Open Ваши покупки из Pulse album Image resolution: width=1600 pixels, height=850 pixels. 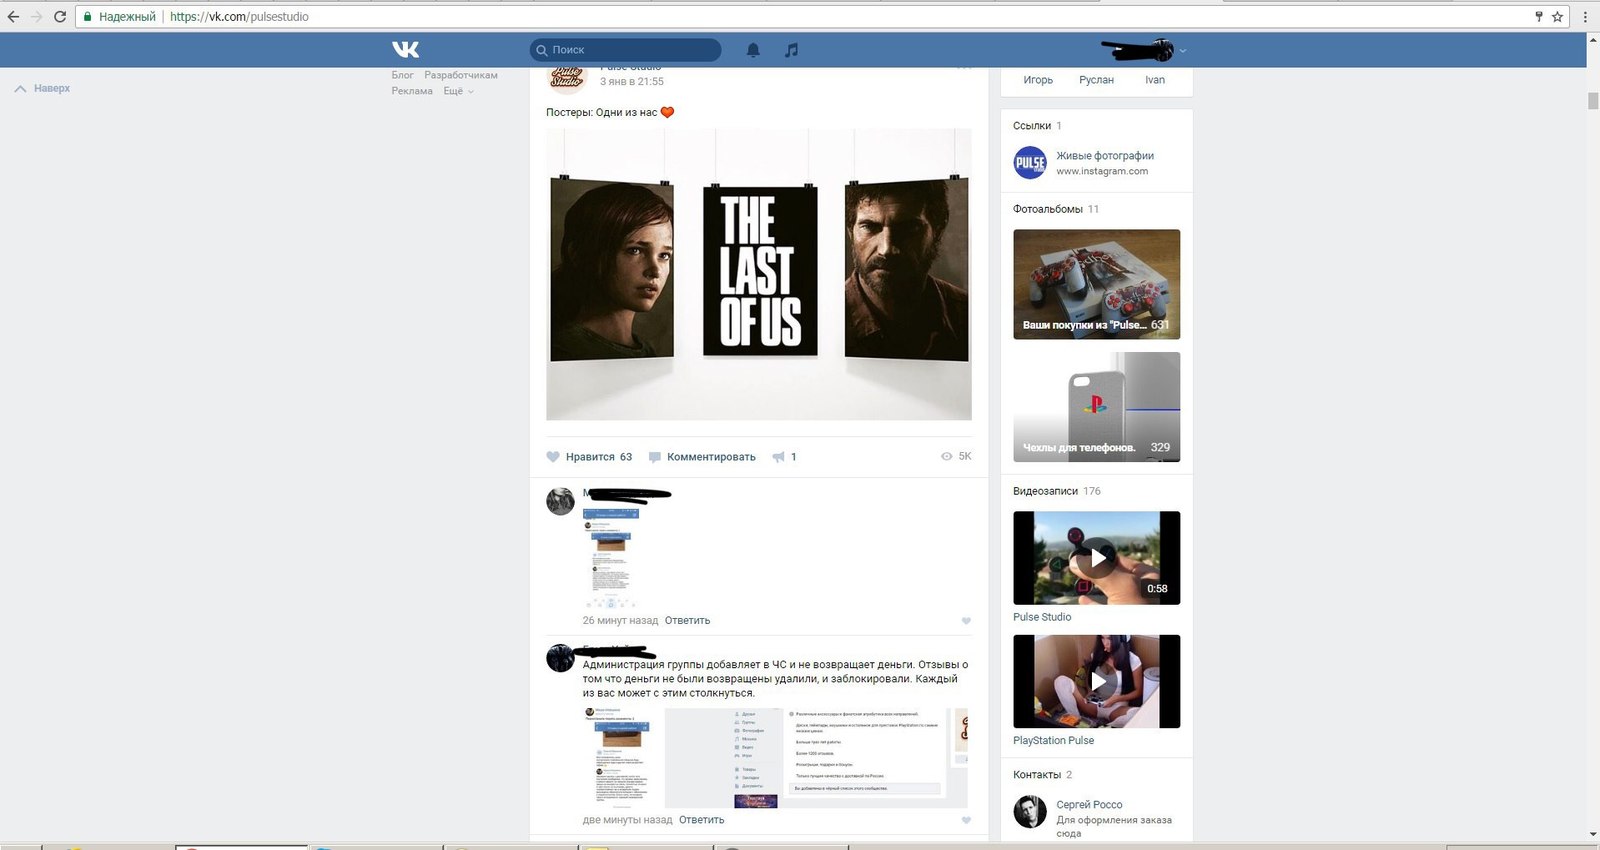pyautogui.click(x=1096, y=284)
